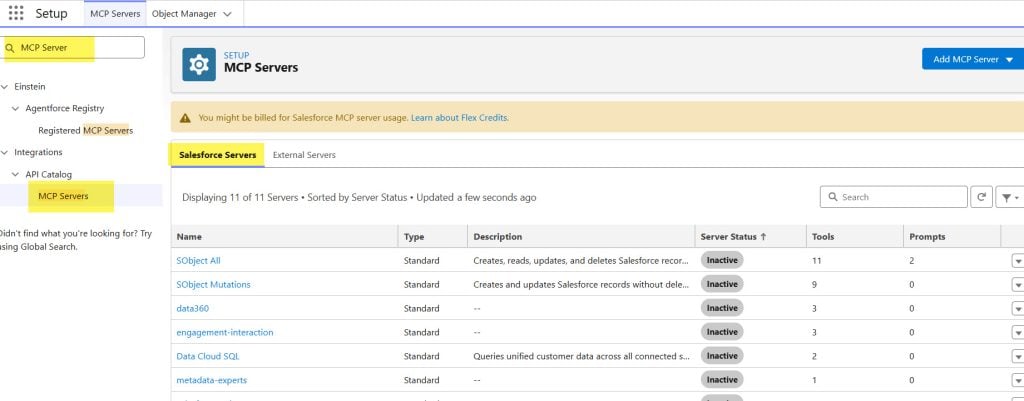Click the SETUP breadcrumb label

point(236,56)
